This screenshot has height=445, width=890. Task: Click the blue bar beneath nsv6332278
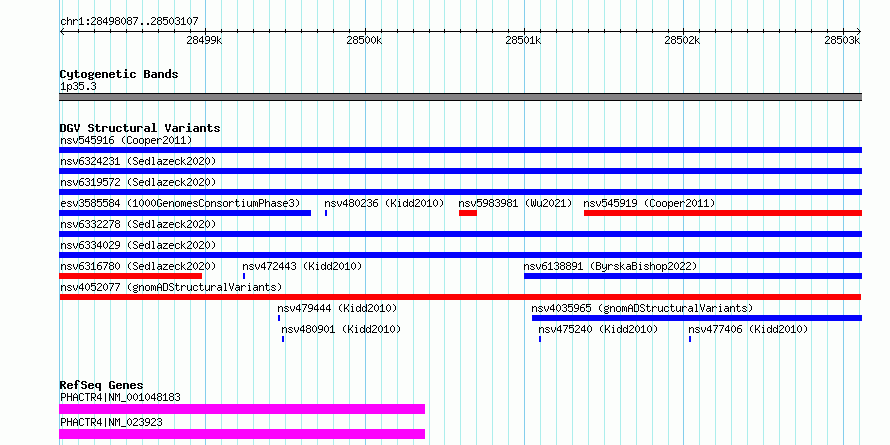[x=460, y=234]
